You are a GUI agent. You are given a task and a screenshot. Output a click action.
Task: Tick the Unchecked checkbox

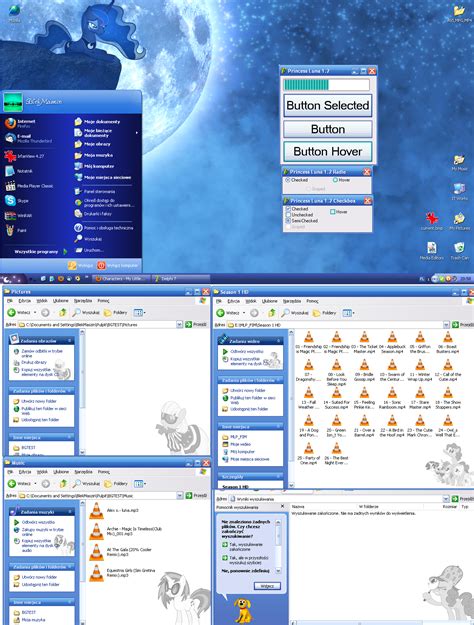click(288, 214)
